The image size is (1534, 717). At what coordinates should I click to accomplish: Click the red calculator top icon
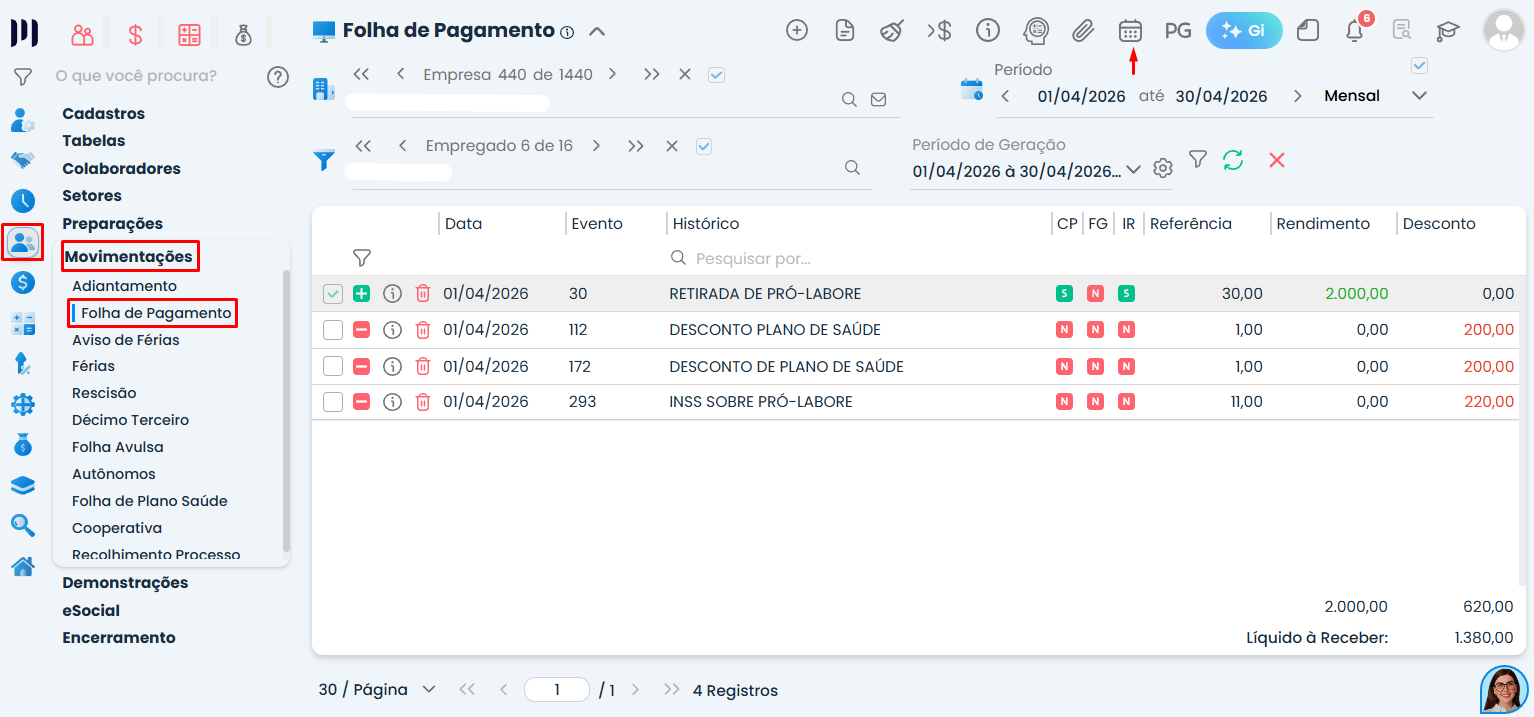click(x=189, y=36)
